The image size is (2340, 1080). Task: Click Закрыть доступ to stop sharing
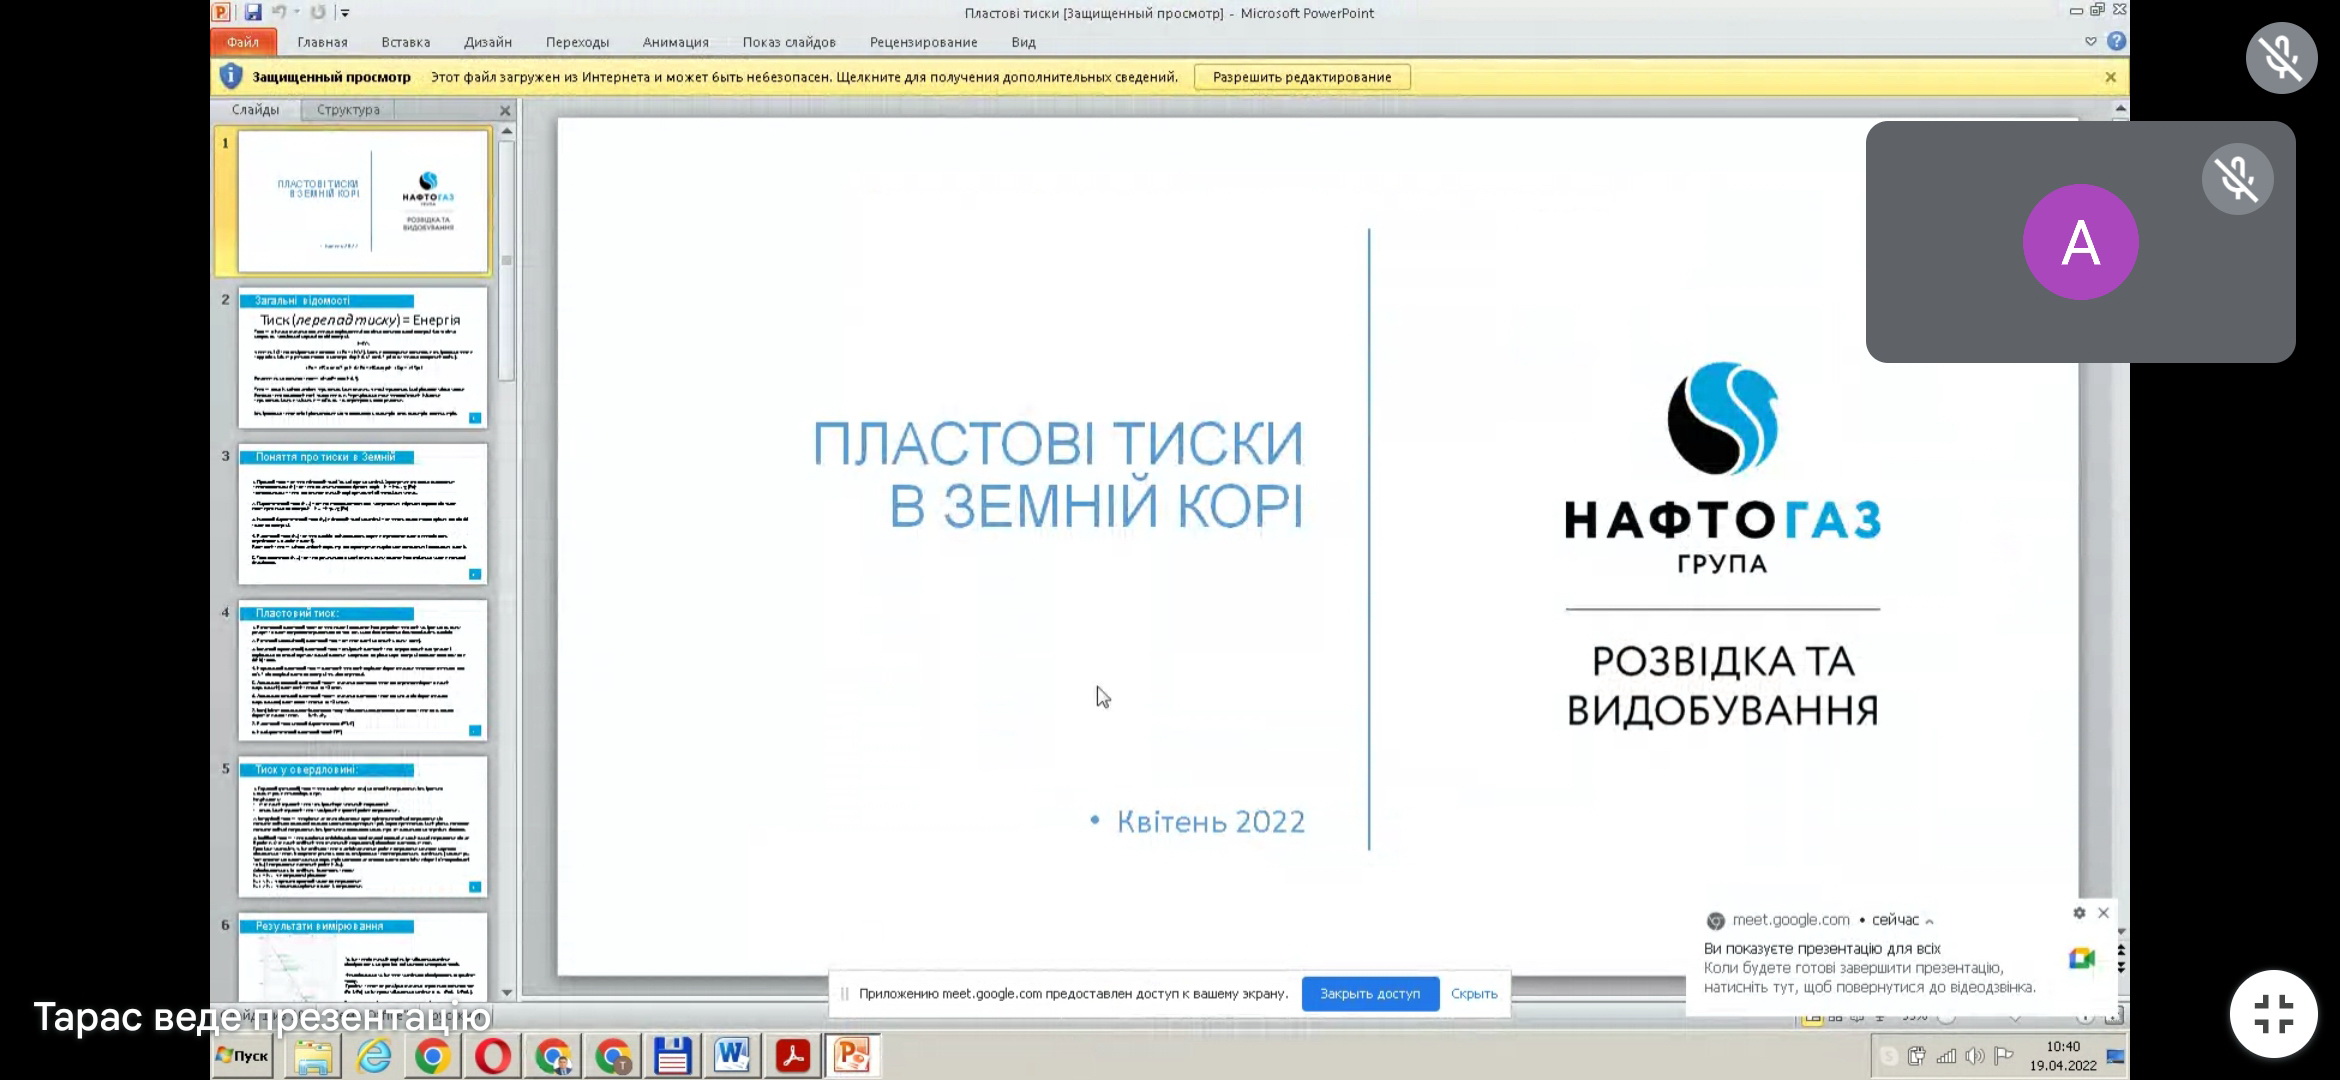(1370, 993)
